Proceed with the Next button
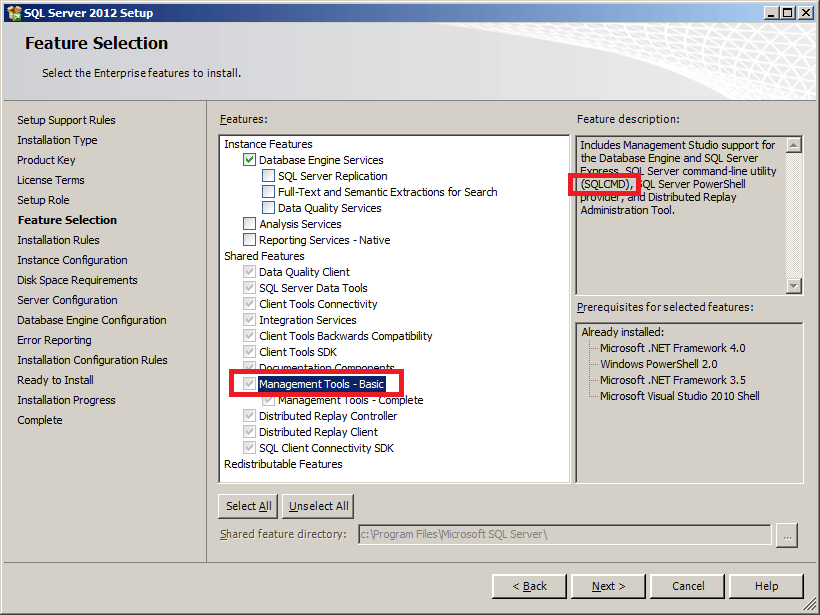 [x=608, y=586]
